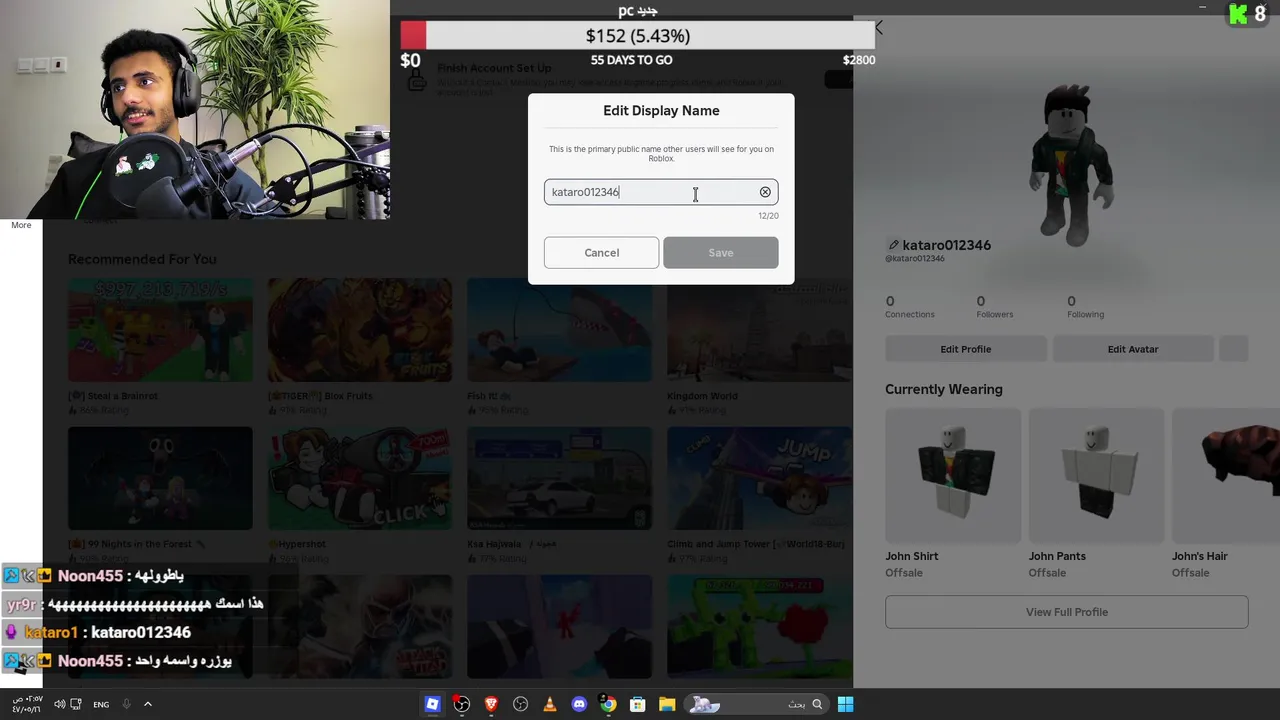Click the Cancel button in Edit Display Name
The height and width of the screenshot is (720, 1280).
coord(601,253)
